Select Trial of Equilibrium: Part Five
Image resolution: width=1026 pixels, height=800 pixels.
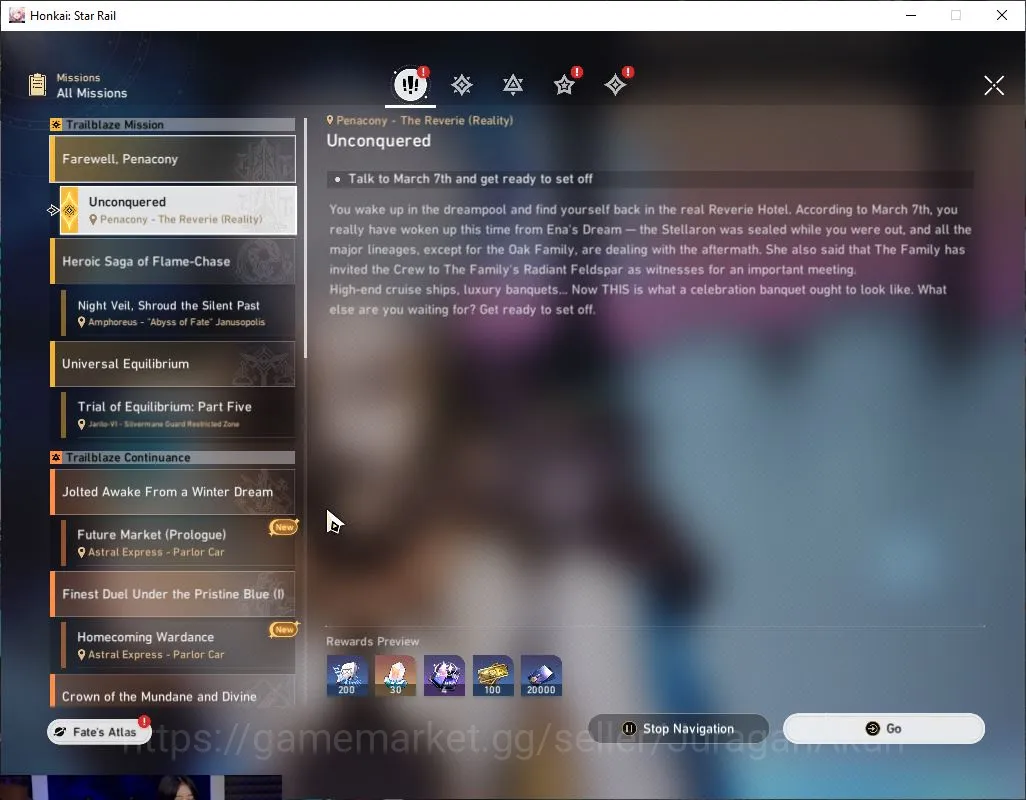pyautogui.click(x=178, y=415)
